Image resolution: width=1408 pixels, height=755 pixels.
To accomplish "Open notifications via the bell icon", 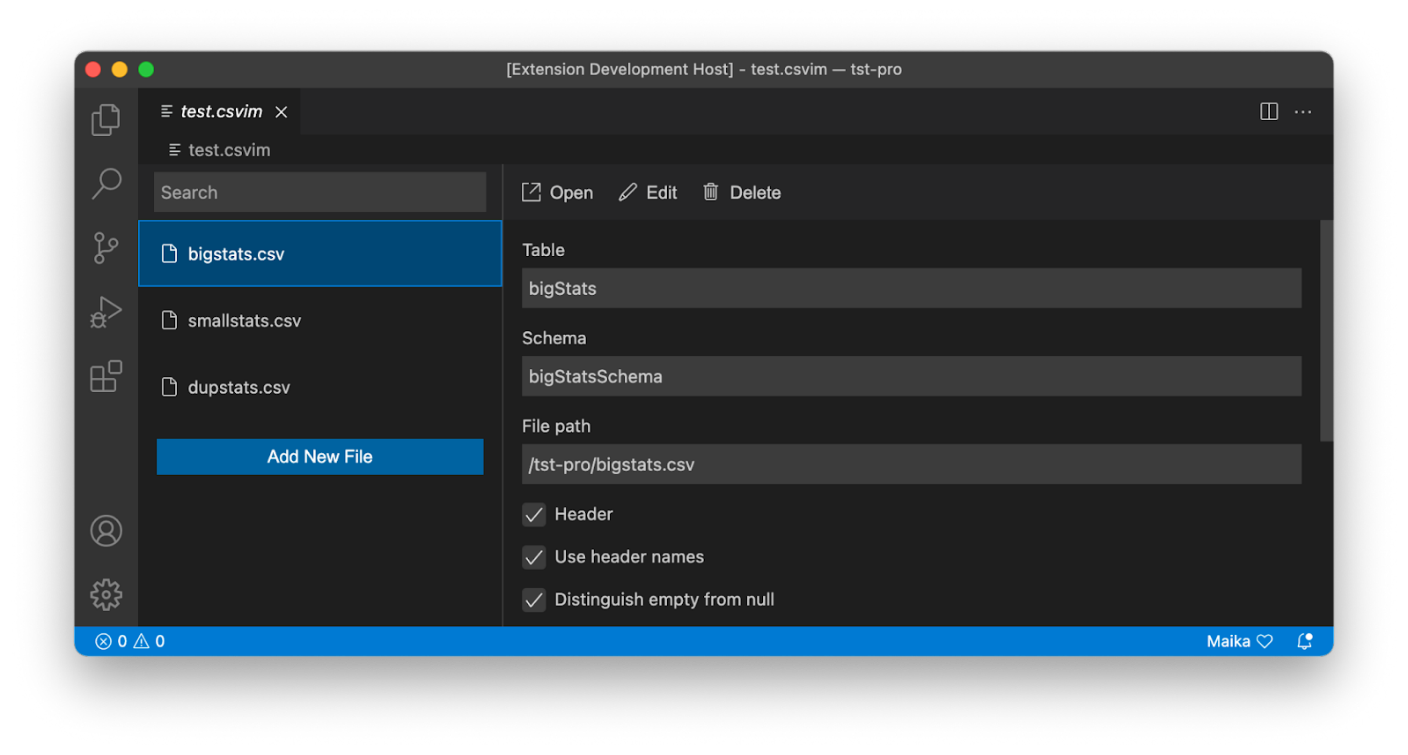I will pyautogui.click(x=1305, y=641).
